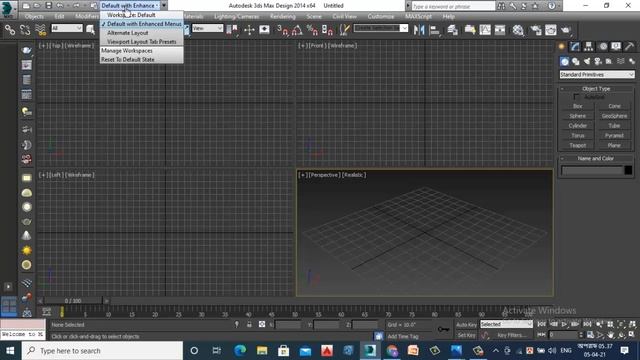
Task: Click the Teapot object type button
Action: (578, 145)
